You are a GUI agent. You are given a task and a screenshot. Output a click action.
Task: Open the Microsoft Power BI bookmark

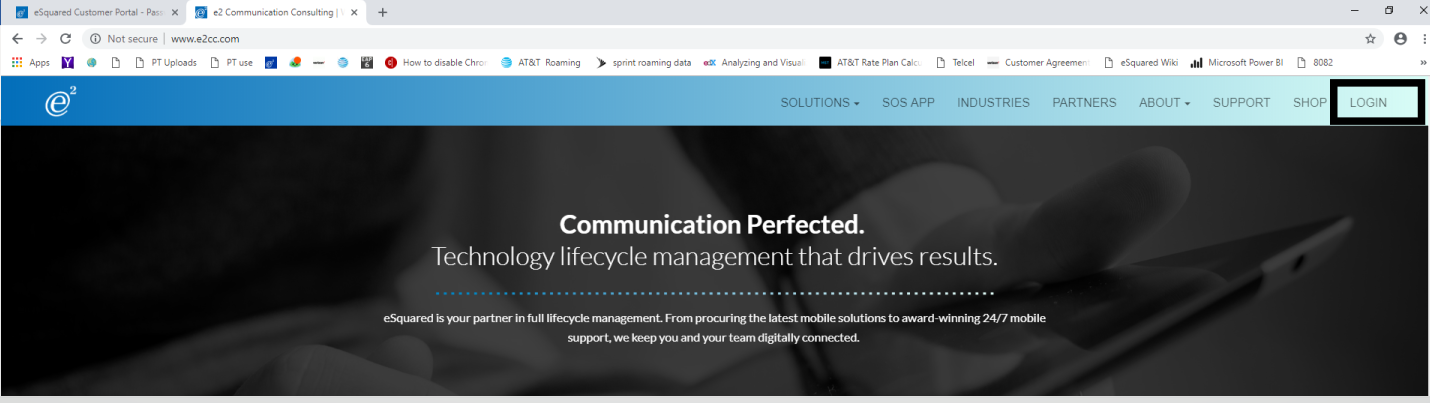[x=1237, y=62]
